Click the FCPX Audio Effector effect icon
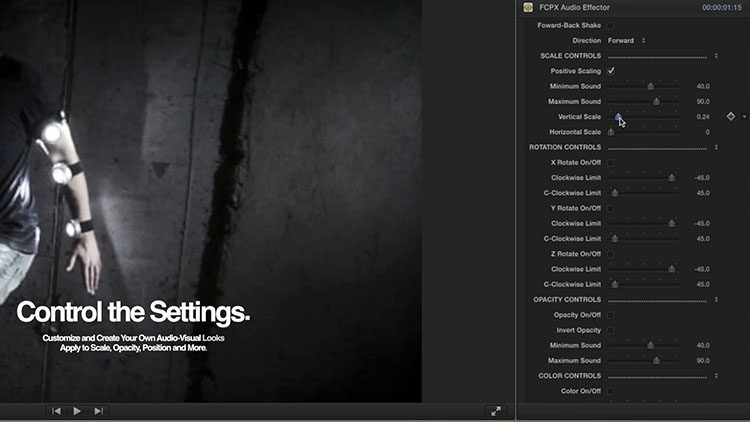 click(528, 8)
